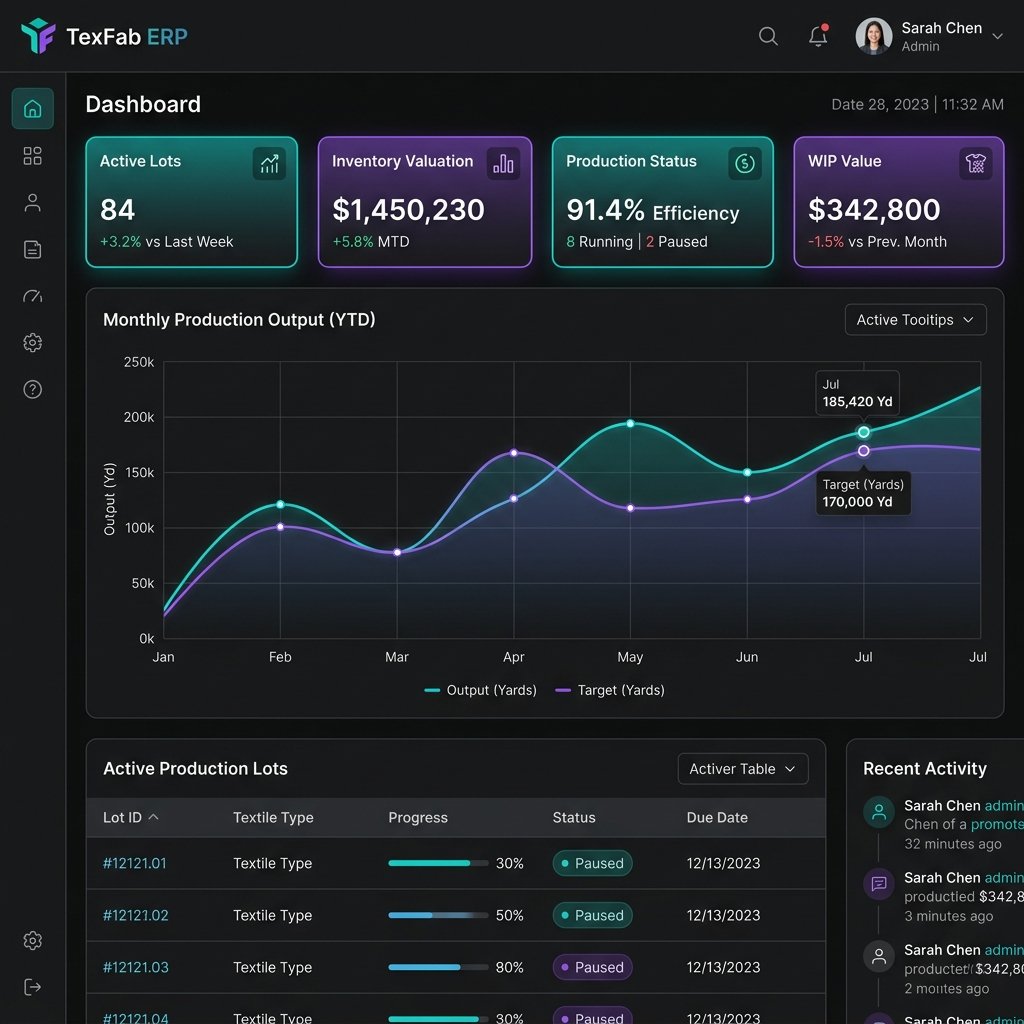The height and width of the screenshot is (1024, 1024).
Task: Open the Inventory Valuation card
Action: (x=425, y=202)
